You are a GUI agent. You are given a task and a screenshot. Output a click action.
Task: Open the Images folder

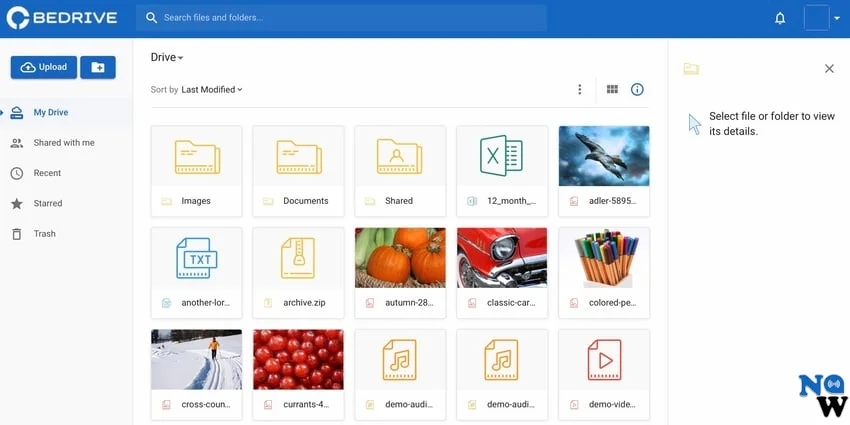(196, 170)
